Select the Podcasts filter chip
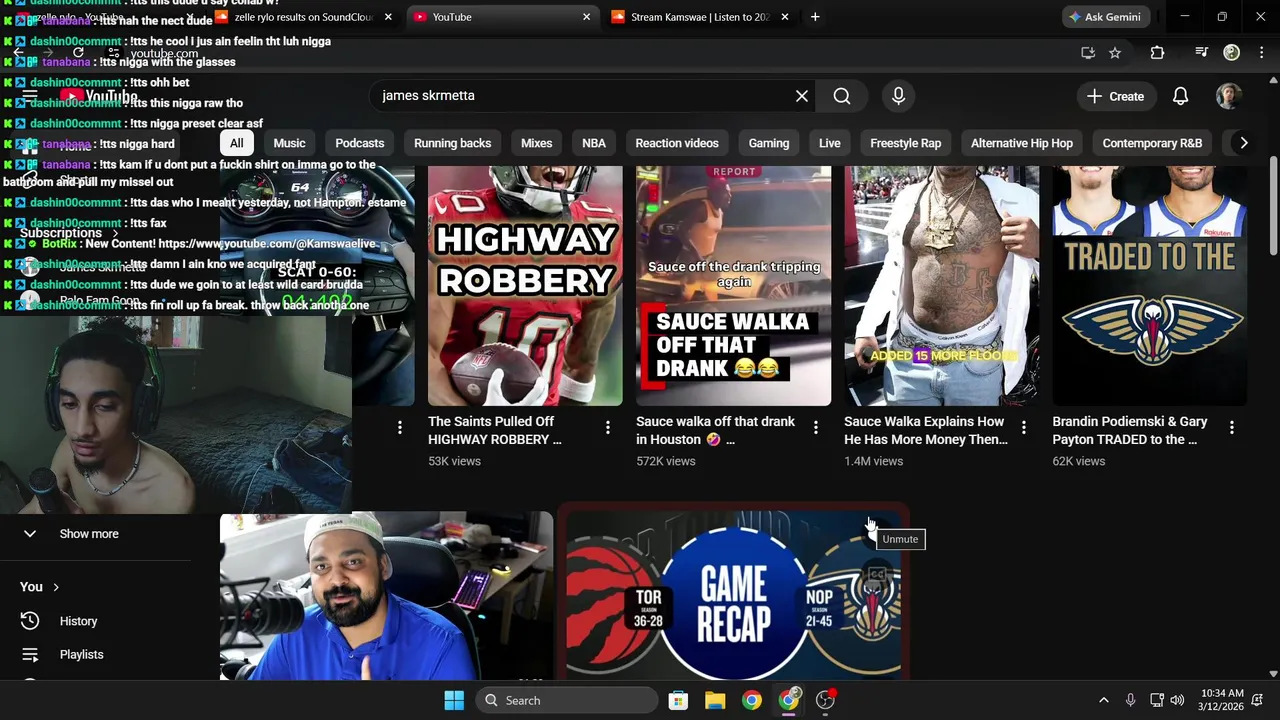Screen dimensions: 1280x720 (x=359, y=143)
